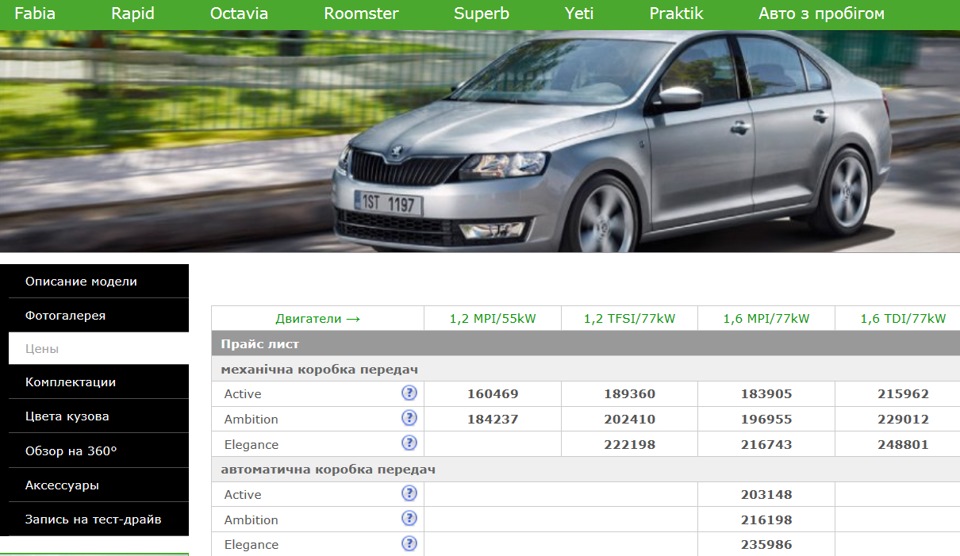Viewport: 960px width, 556px height.
Task: Click price 222198 for Elegance
Action: (x=629, y=445)
